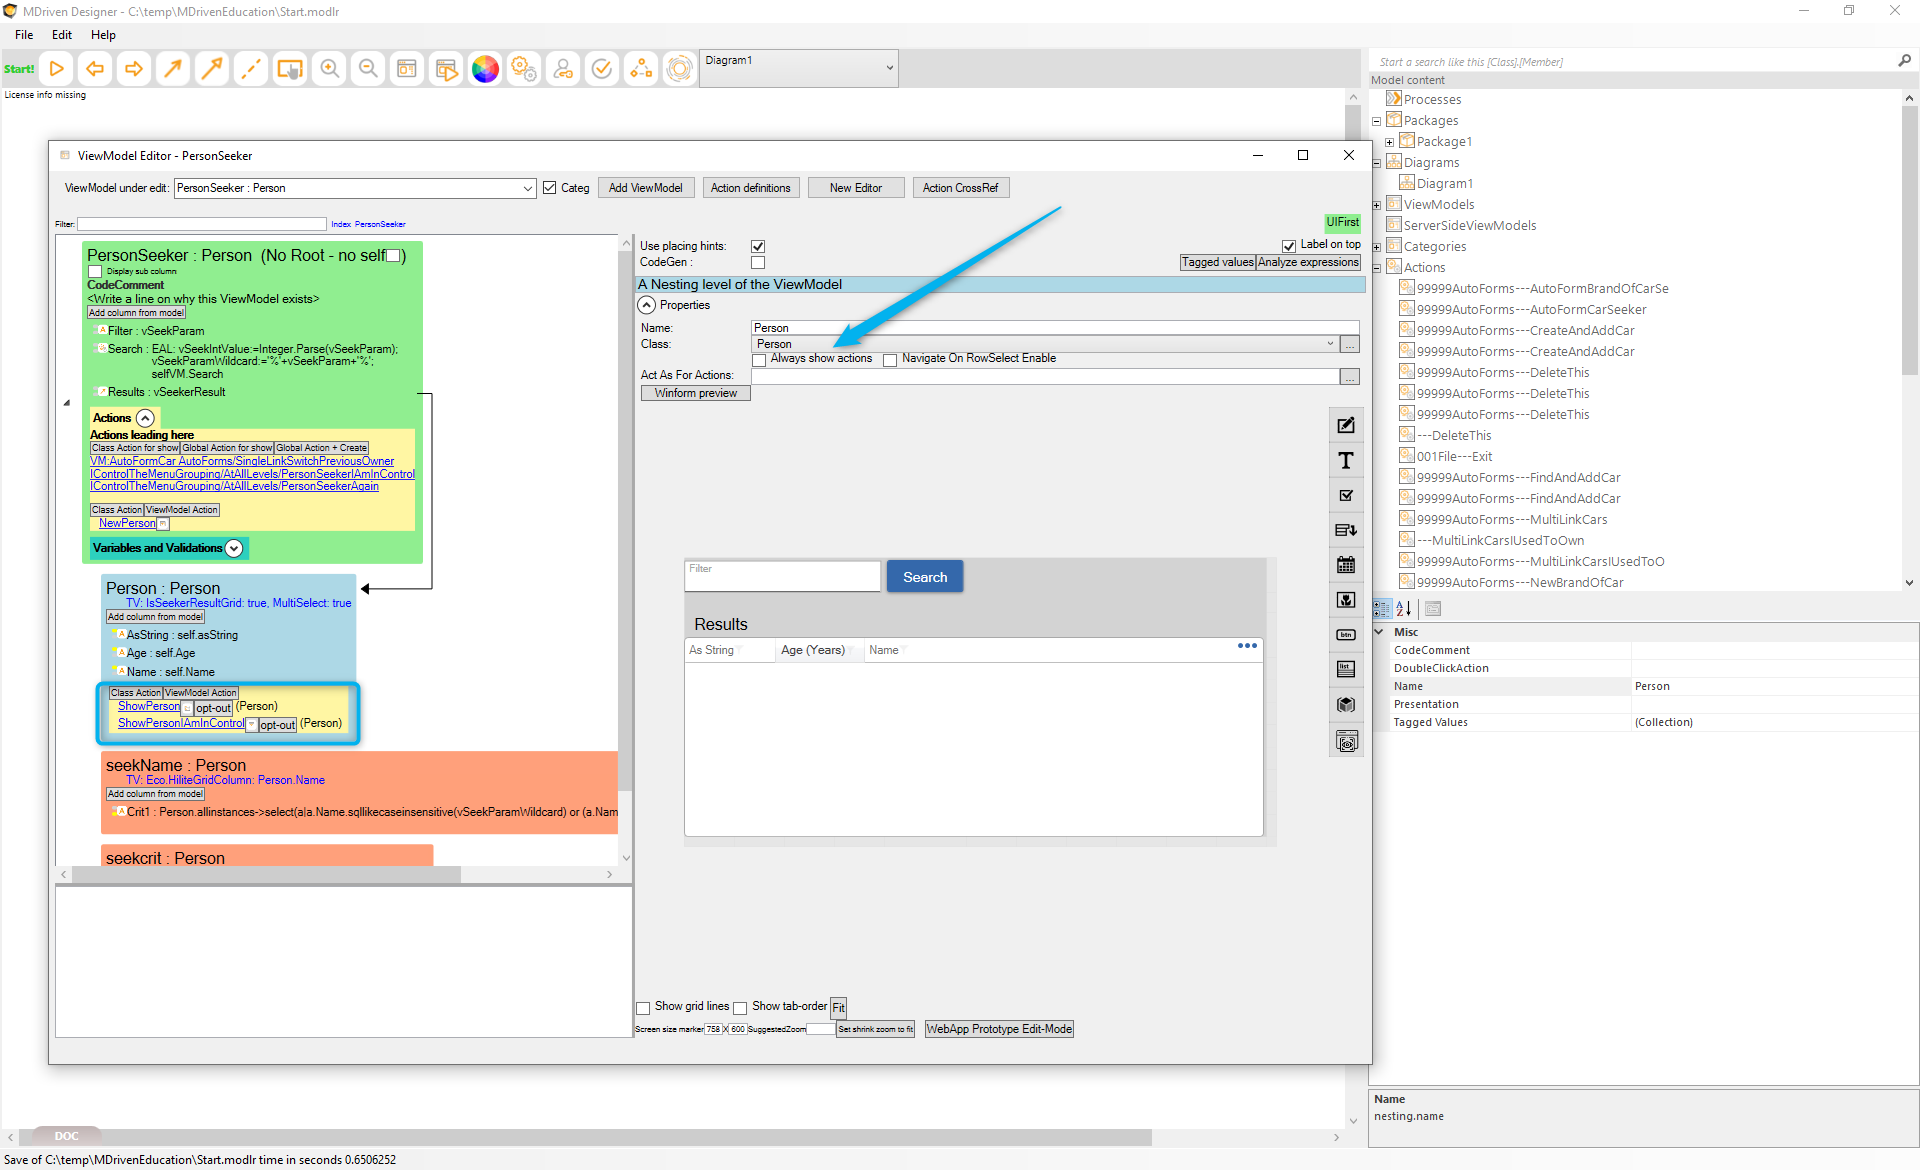
Task: Collapse the Properties section chevron
Action: [x=647, y=305]
